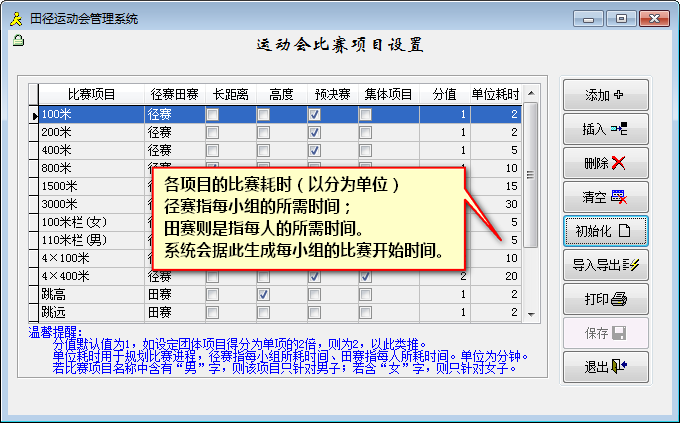Print the list with the 打印 button
The width and height of the screenshot is (680, 423).
(605, 298)
